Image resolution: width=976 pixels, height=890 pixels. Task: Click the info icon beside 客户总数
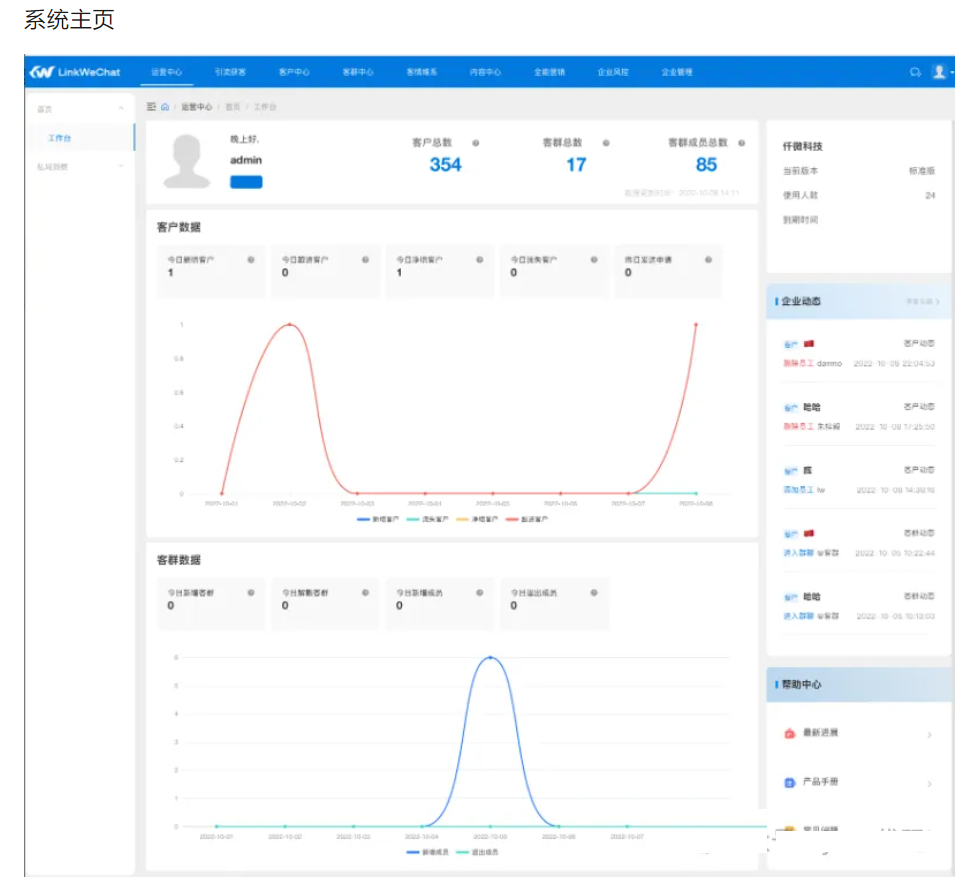pos(476,143)
